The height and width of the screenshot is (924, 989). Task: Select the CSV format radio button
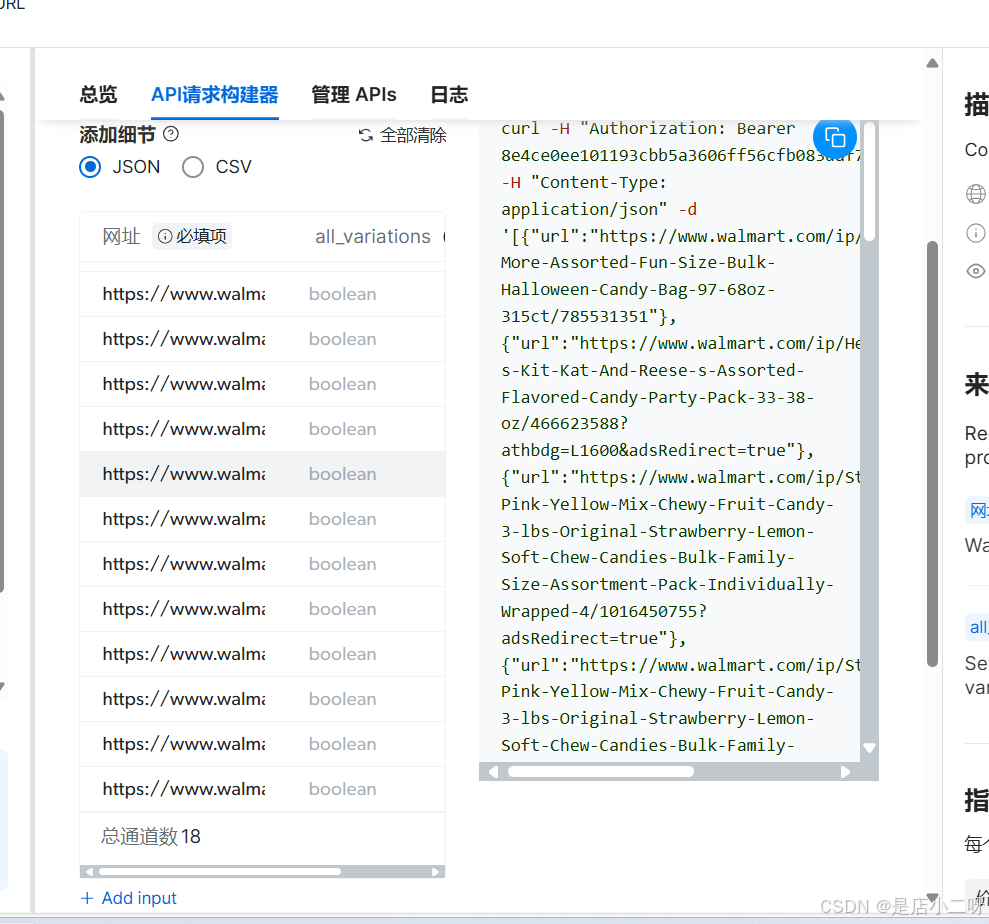193,167
